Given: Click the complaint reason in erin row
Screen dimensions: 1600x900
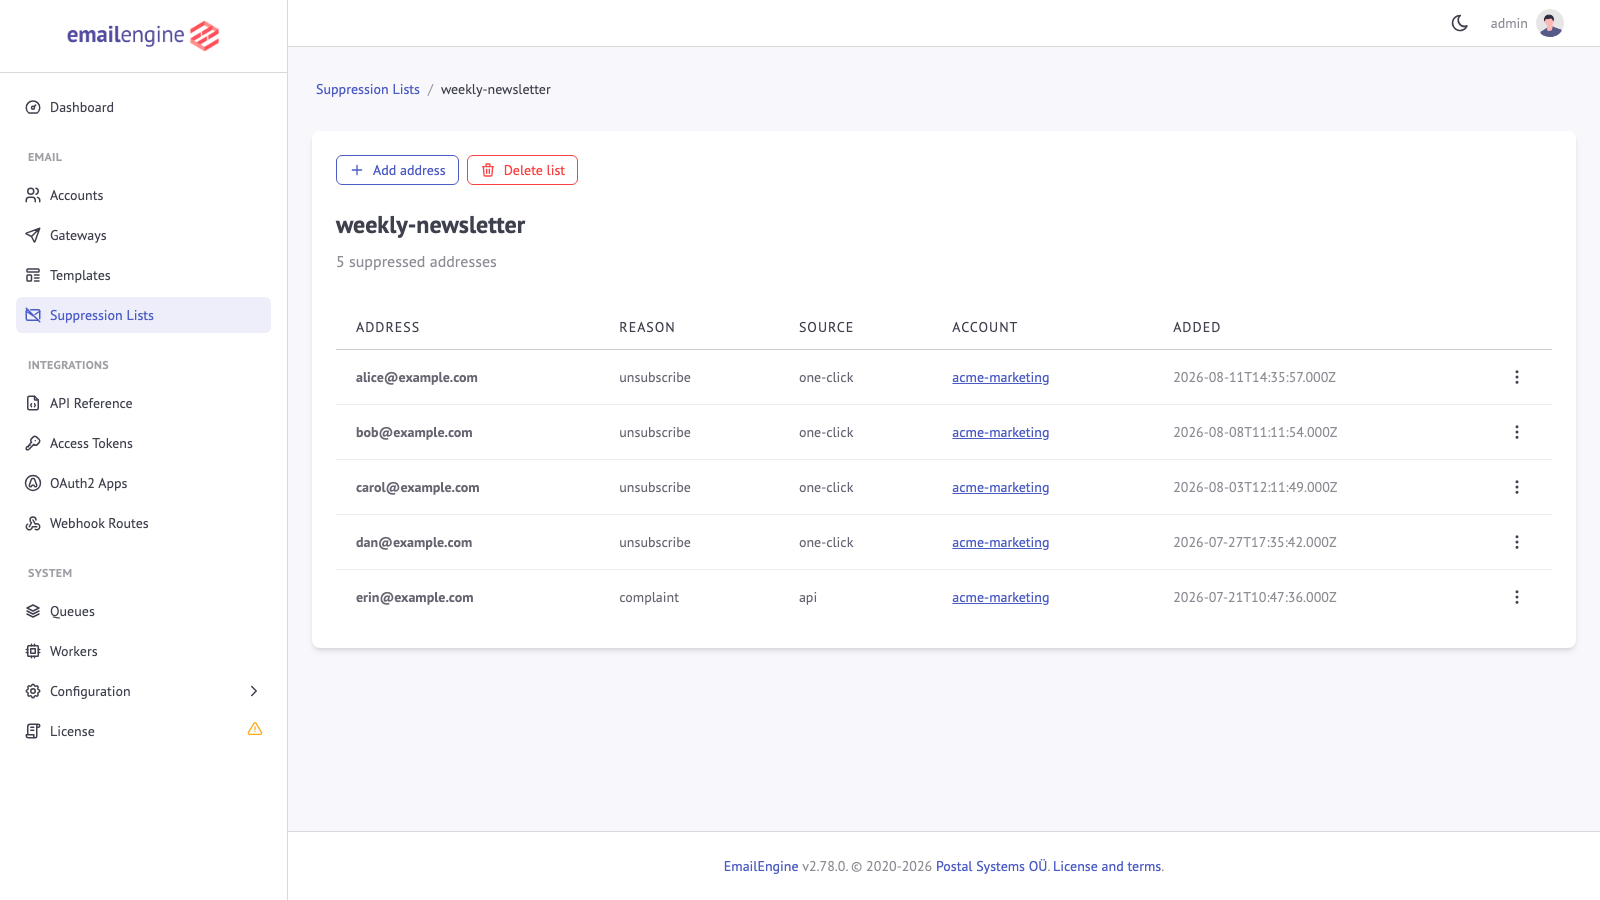Looking at the screenshot, I should [x=649, y=597].
